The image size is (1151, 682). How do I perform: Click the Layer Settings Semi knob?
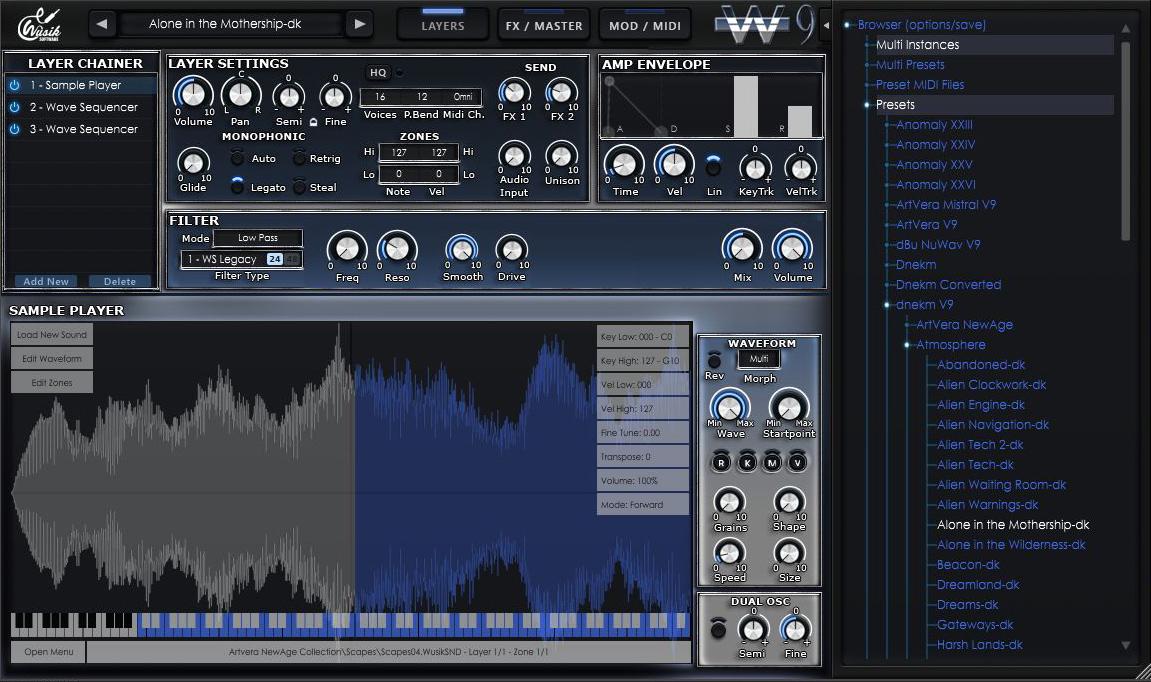coord(288,97)
